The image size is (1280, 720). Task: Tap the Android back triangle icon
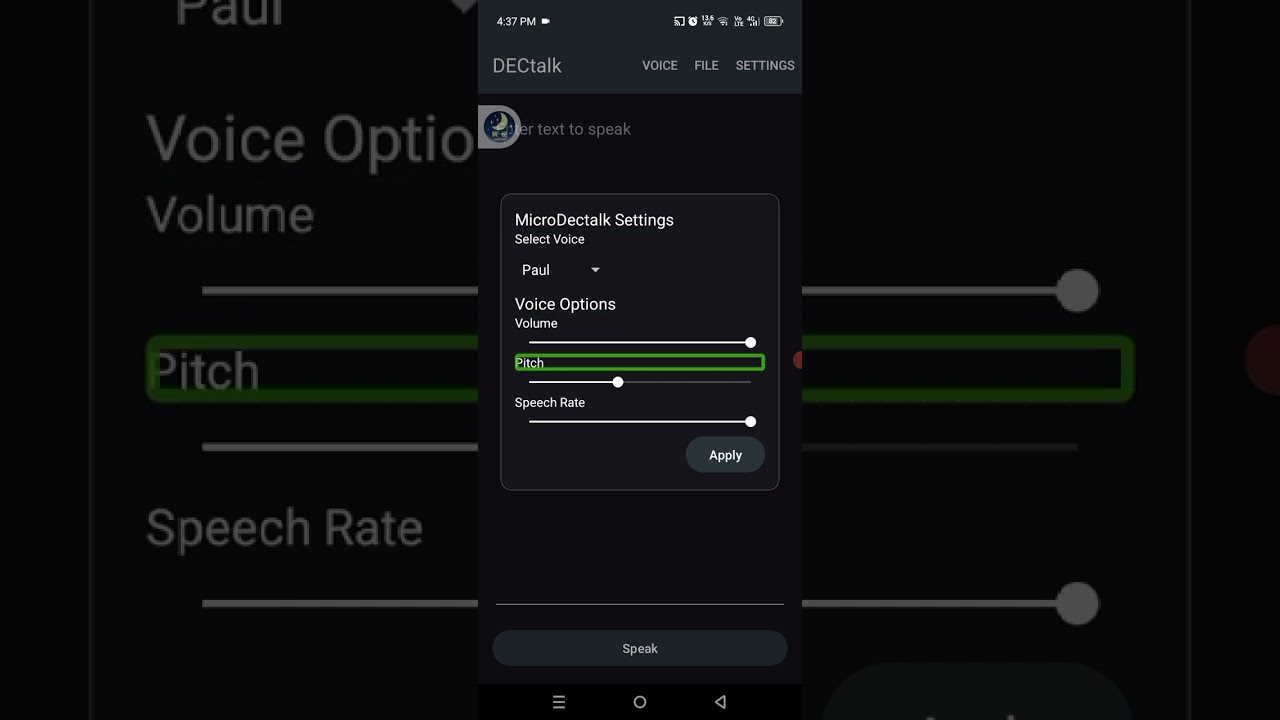coord(720,702)
